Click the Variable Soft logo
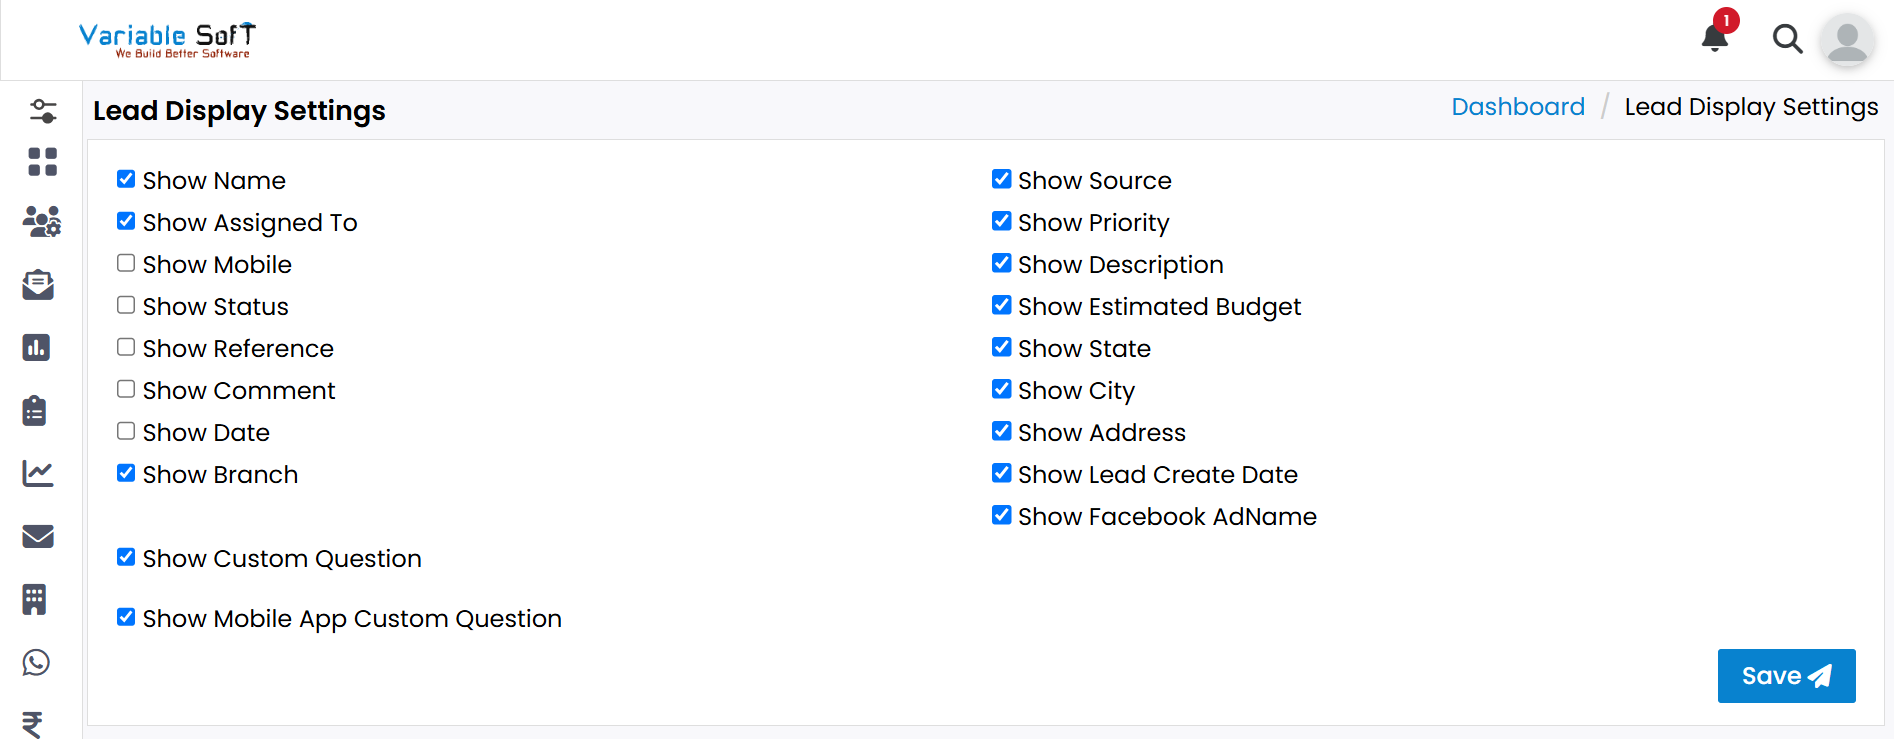 pos(167,40)
